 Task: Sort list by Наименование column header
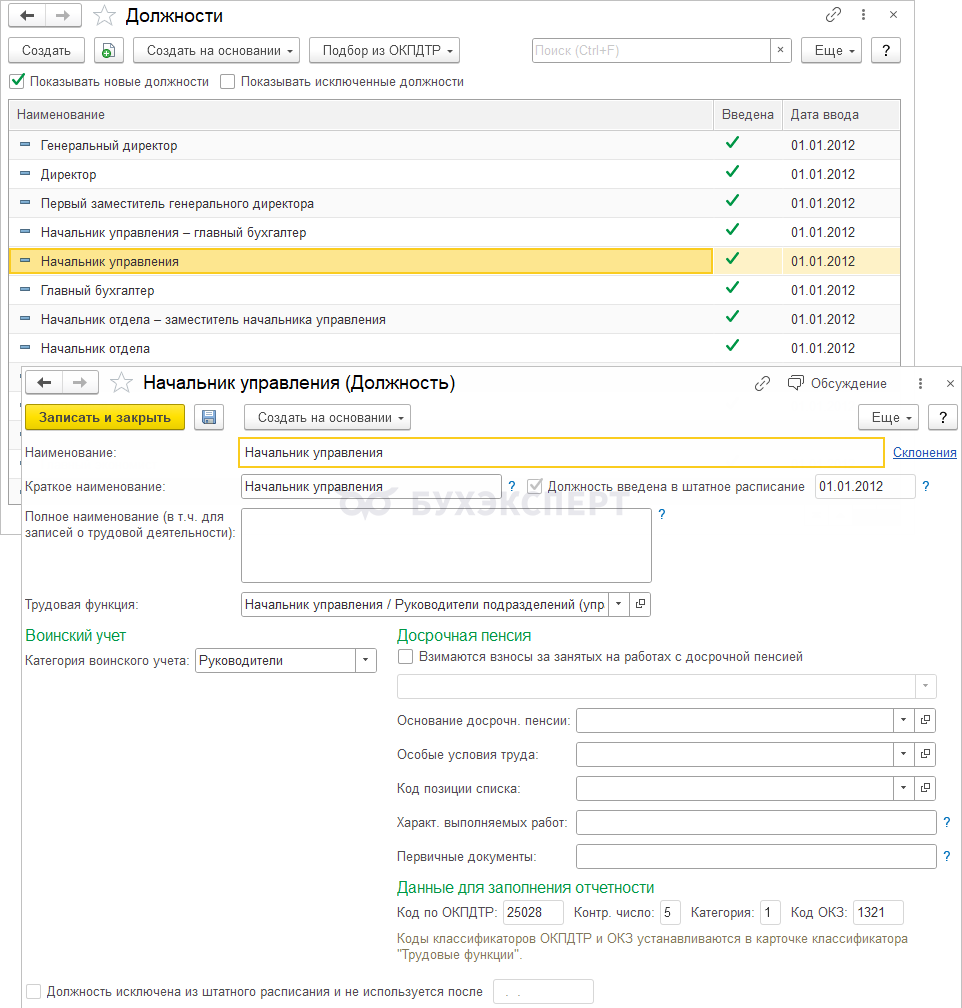click(361, 114)
